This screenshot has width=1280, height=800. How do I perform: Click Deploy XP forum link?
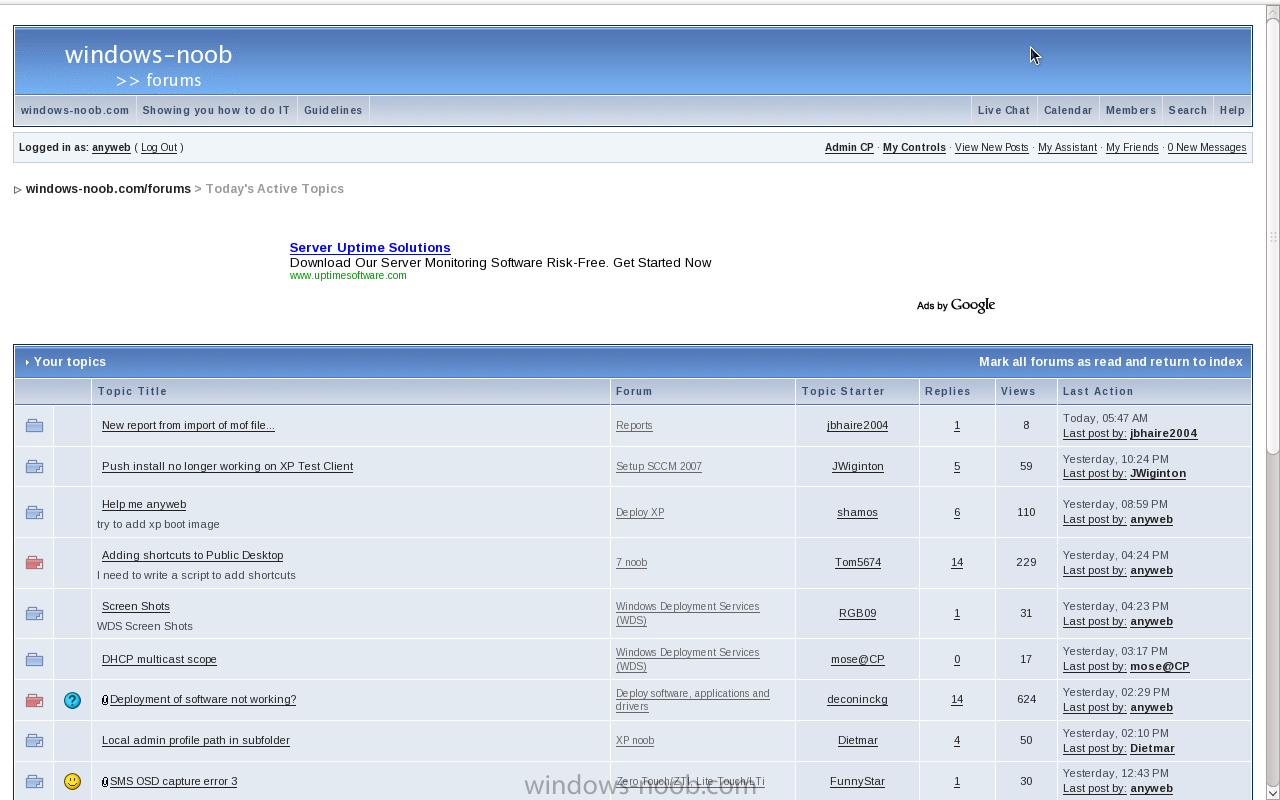point(640,513)
